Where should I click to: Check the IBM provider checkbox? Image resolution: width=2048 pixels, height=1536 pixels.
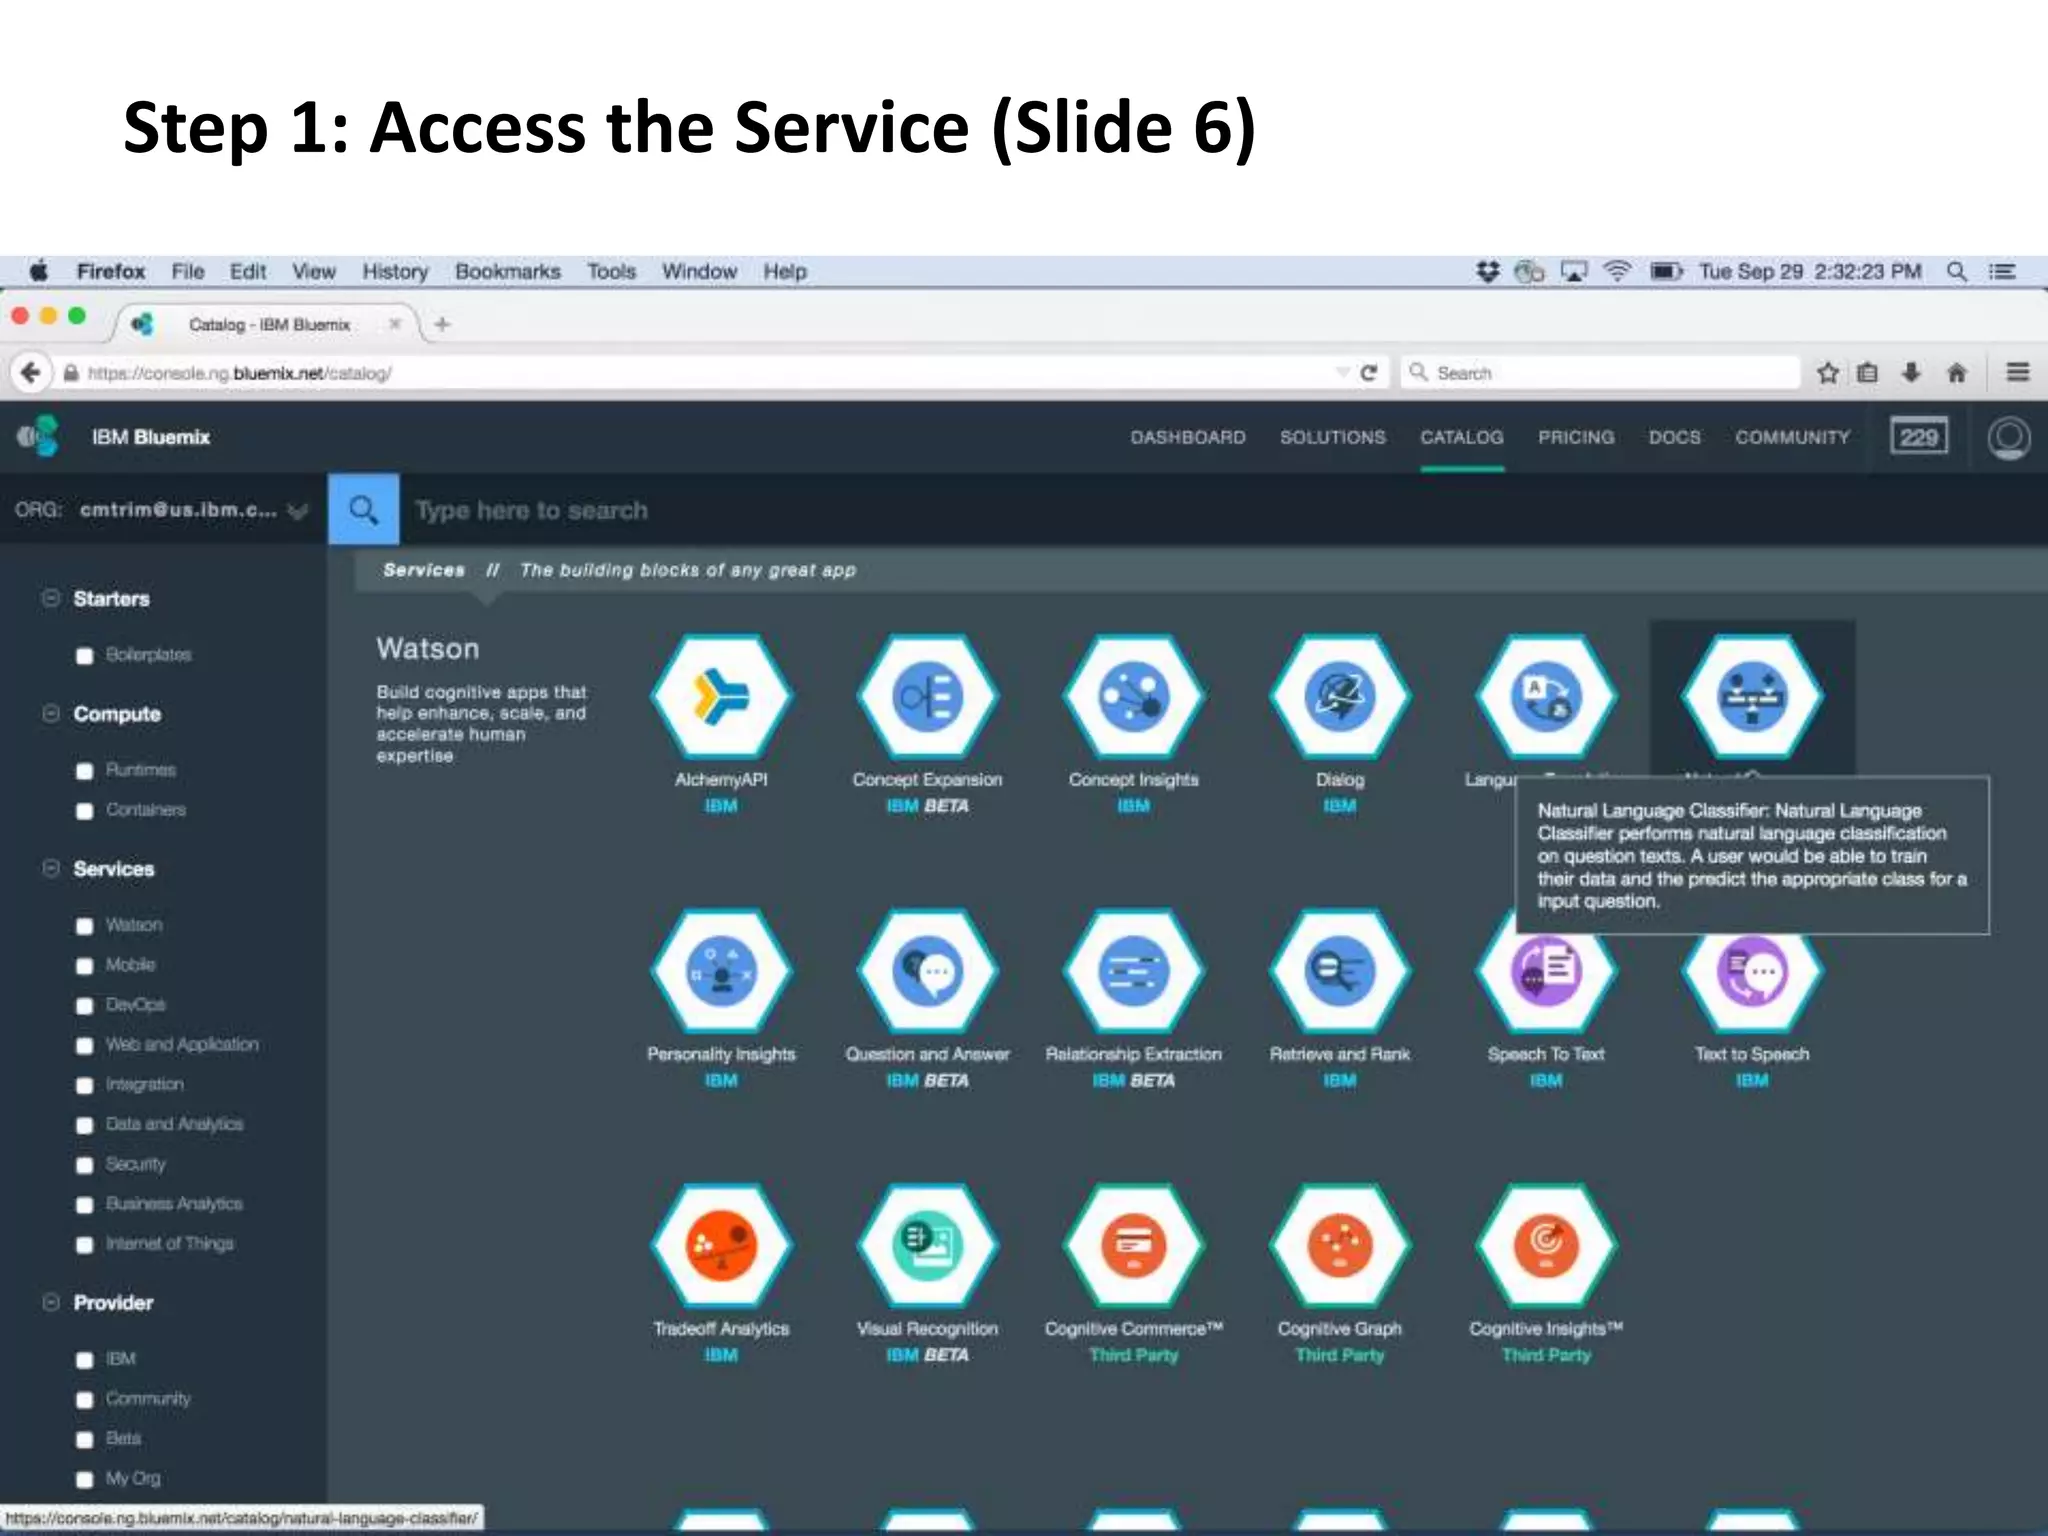(85, 1360)
